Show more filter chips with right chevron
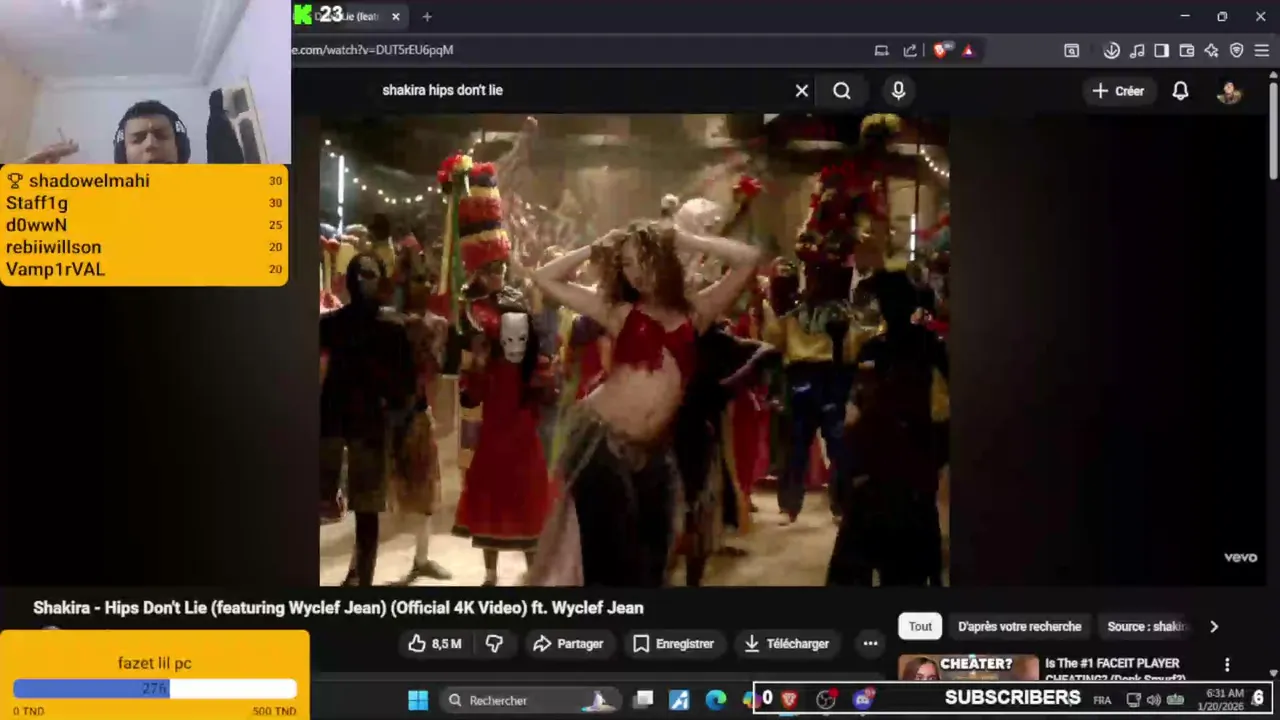Screen dimensions: 1280x720 [1214, 627]
